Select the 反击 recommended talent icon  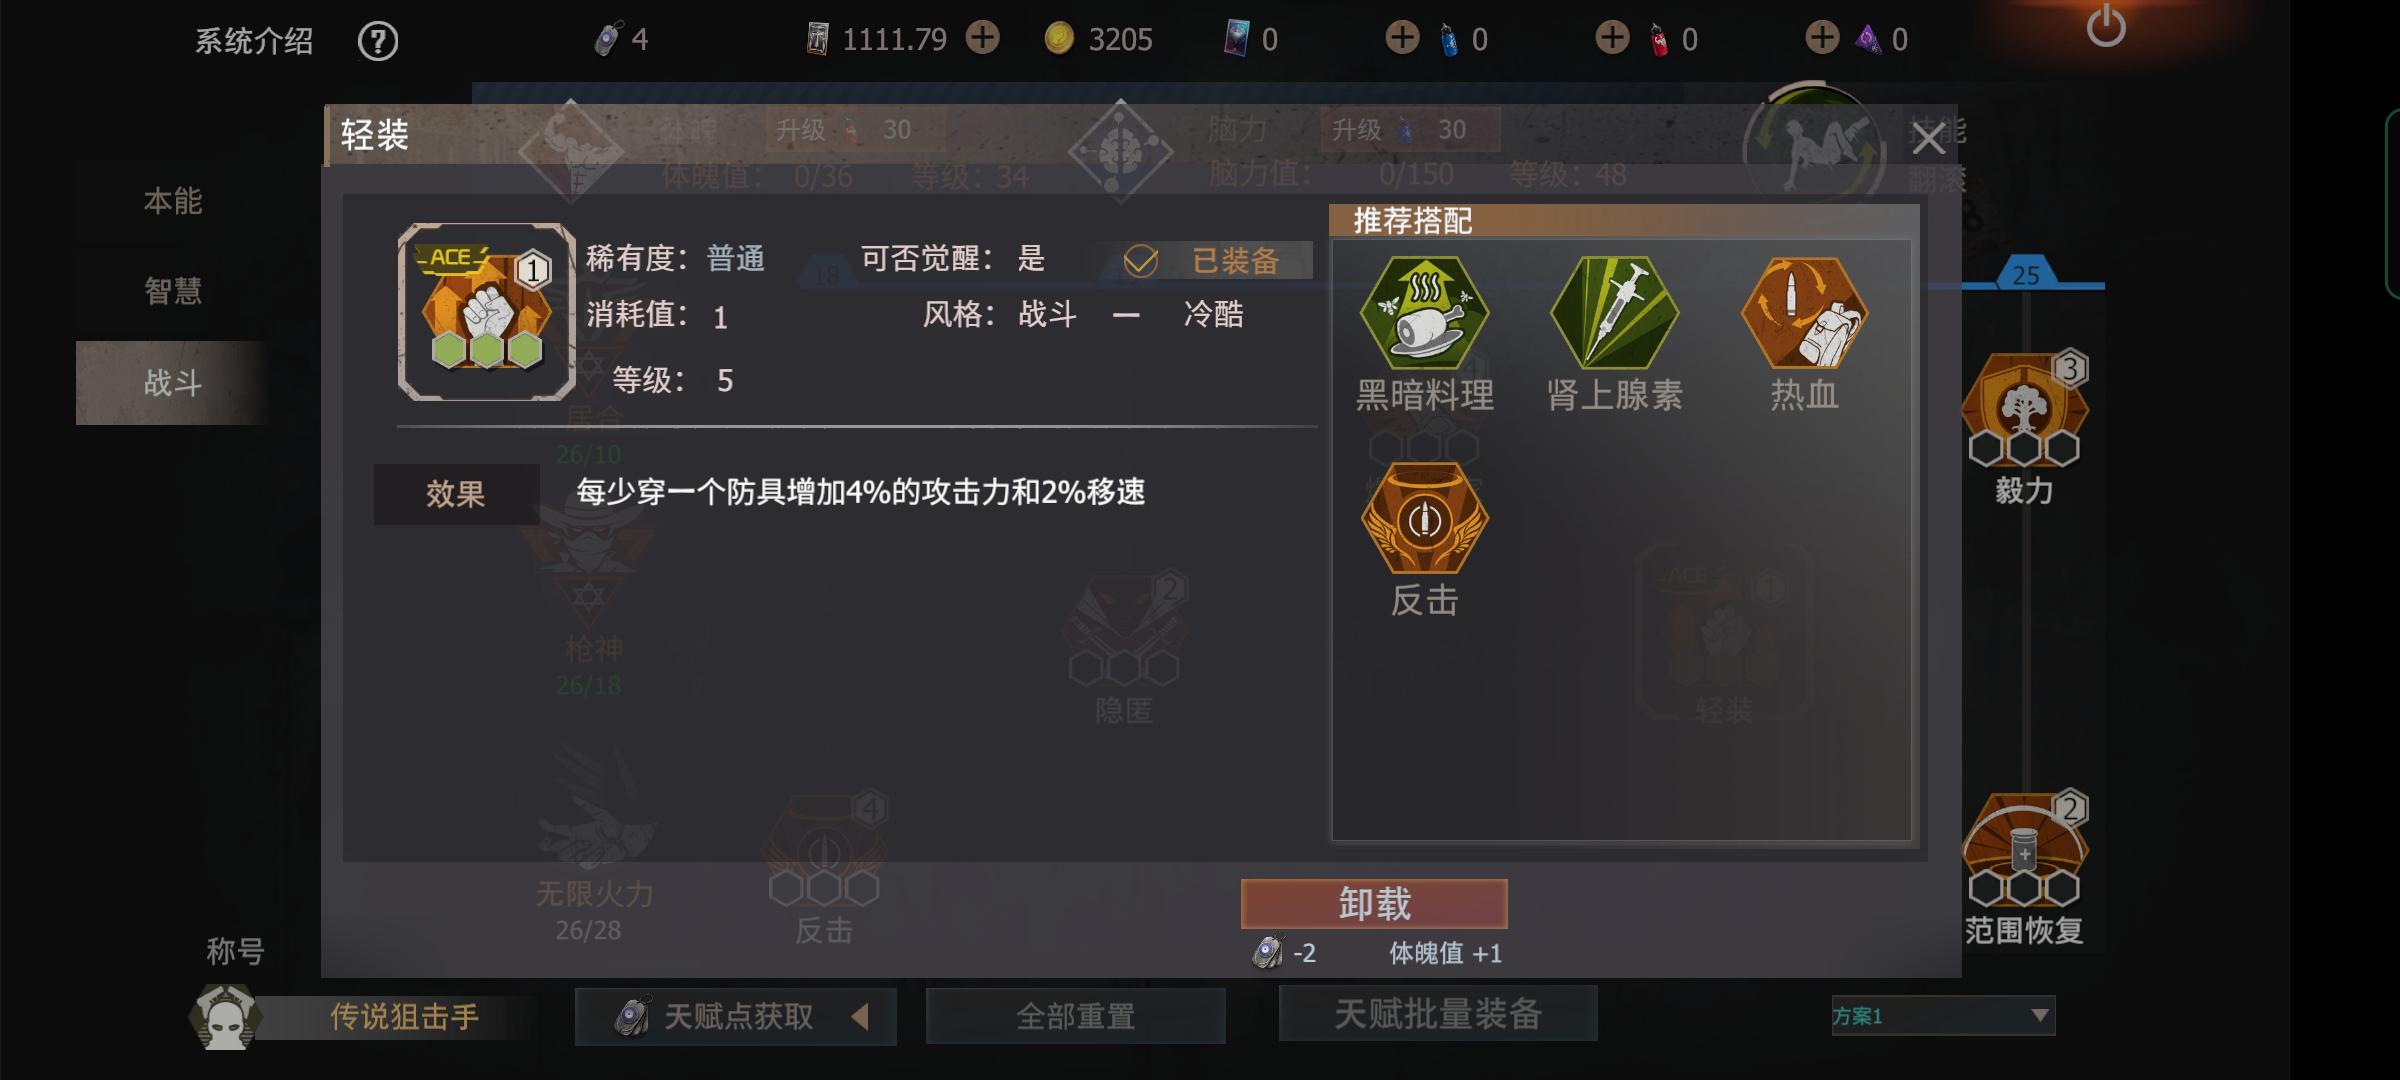(x=1424, y=518)
